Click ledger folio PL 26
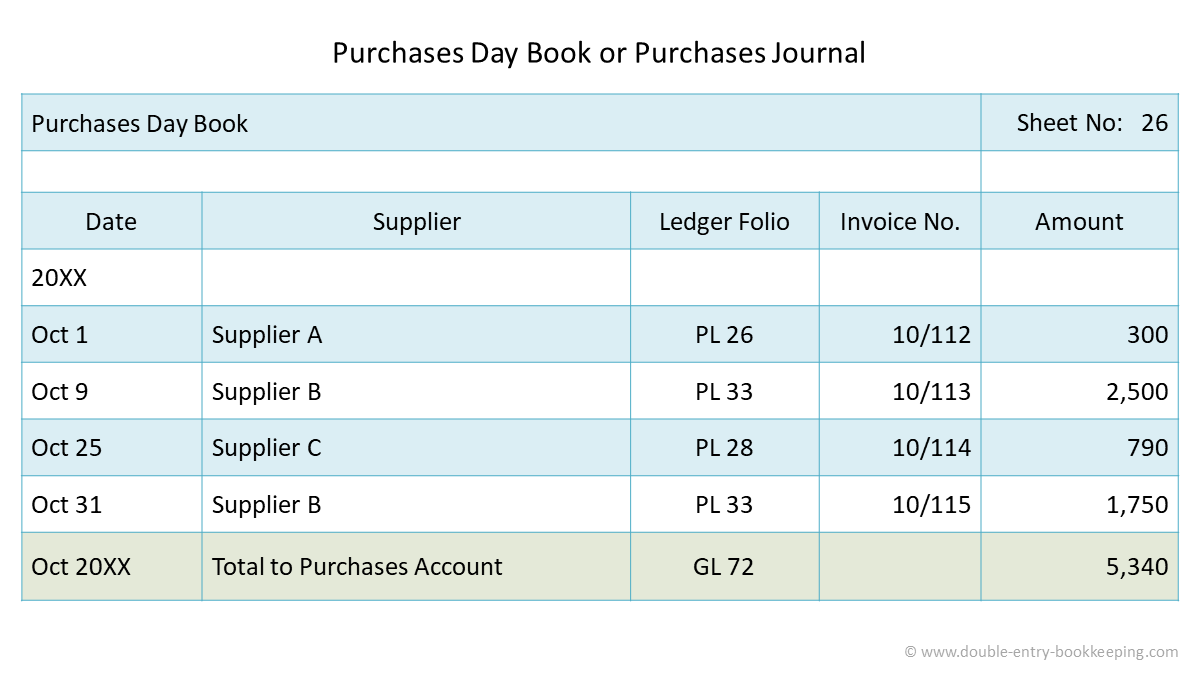 [724, 335]
